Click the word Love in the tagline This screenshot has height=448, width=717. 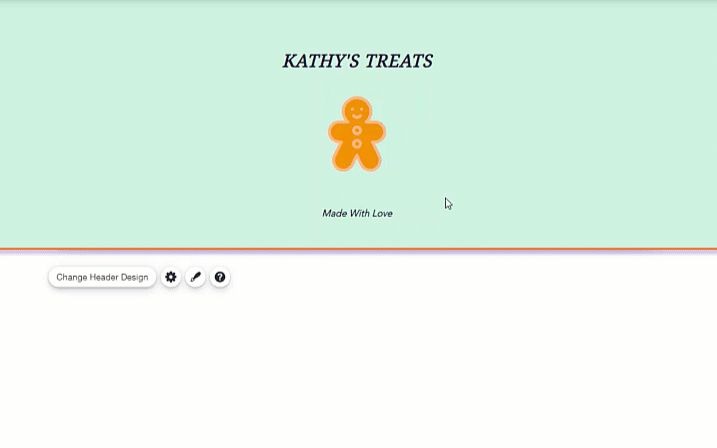[381, 213]
